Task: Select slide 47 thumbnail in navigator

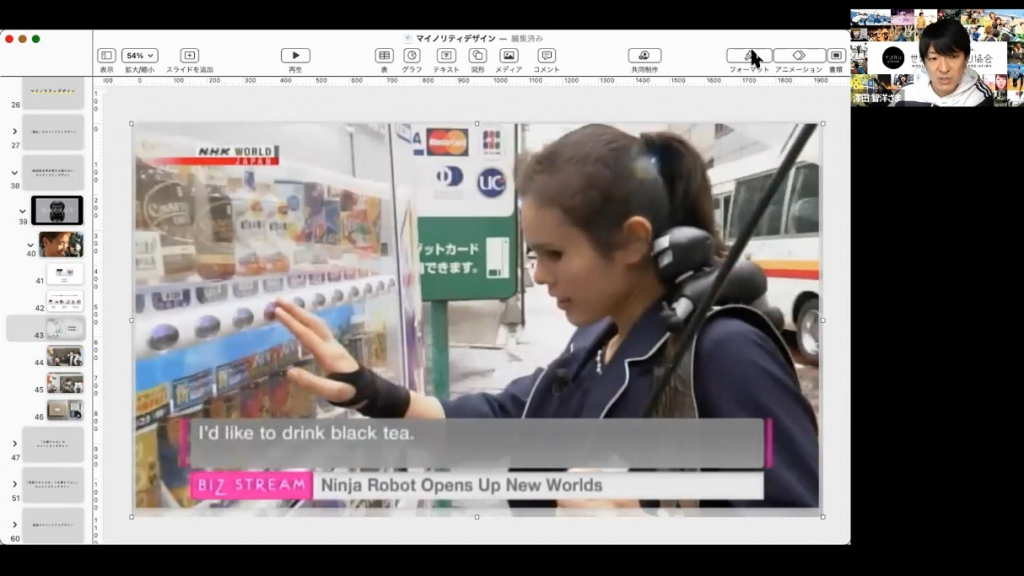Action: (x=53, y=444)
